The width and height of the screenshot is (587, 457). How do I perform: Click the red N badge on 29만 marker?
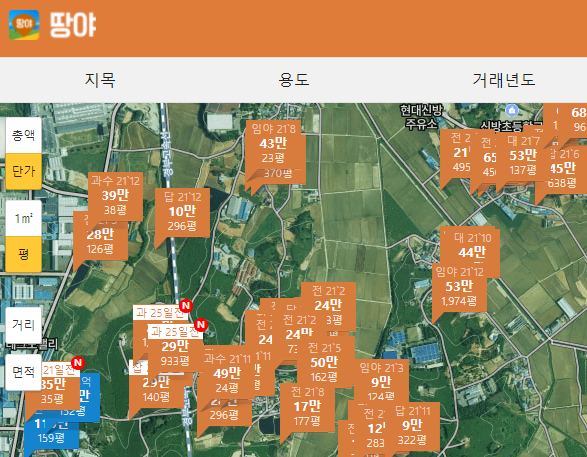(x=201, y=325)
